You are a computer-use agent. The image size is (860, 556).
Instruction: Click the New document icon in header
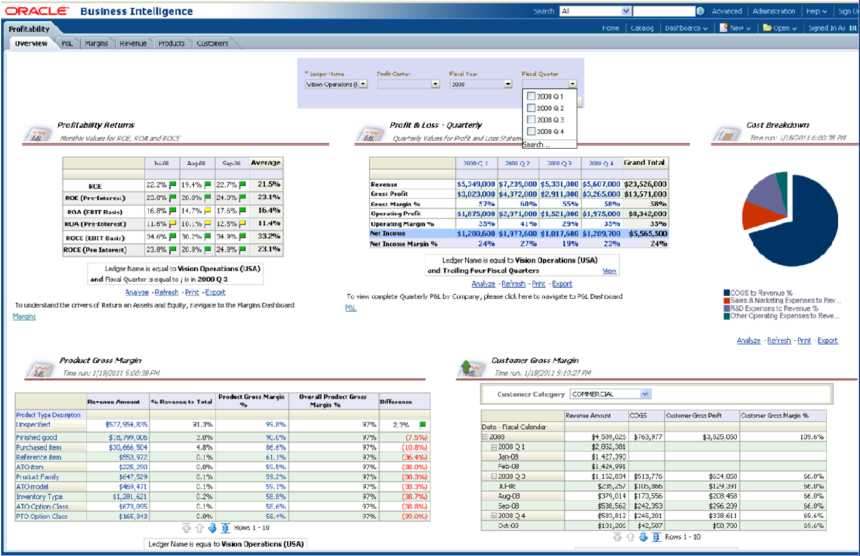tap(723, 27)
